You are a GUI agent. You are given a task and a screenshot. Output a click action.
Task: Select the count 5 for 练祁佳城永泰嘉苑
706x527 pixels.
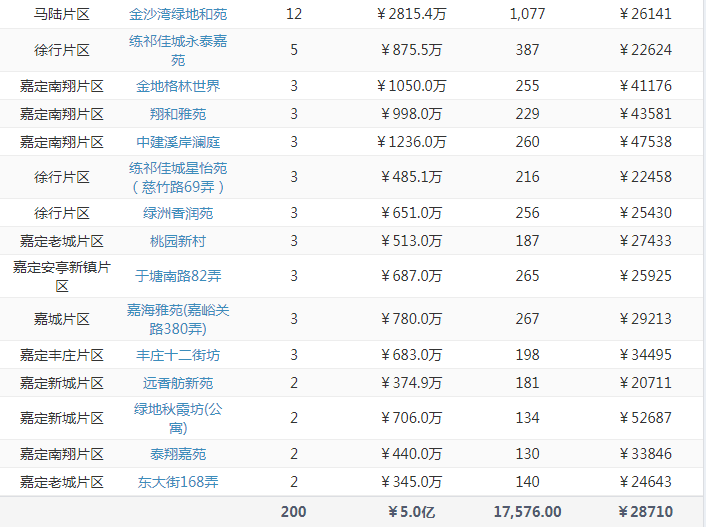[x=294, y=50]
